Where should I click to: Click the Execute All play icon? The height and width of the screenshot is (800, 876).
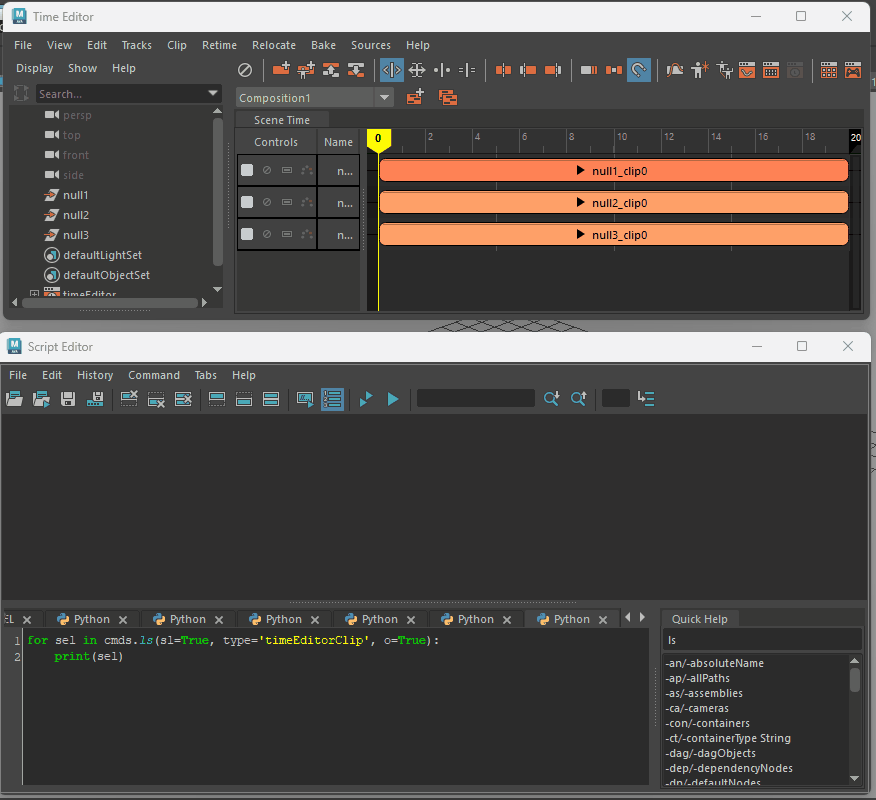[366, 399]
